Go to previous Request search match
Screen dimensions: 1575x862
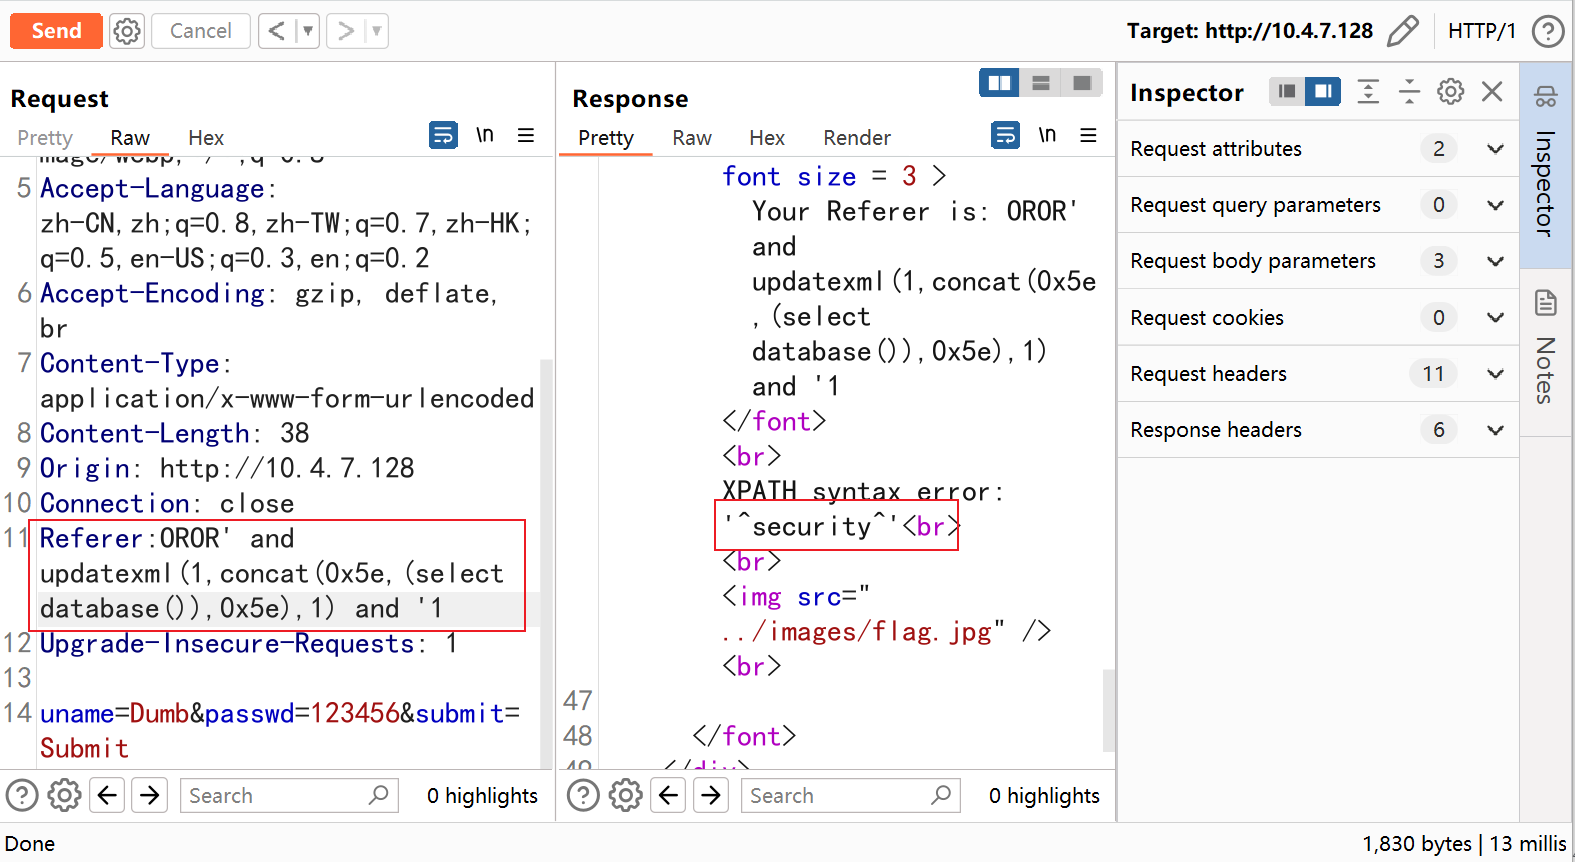point(108,796)
